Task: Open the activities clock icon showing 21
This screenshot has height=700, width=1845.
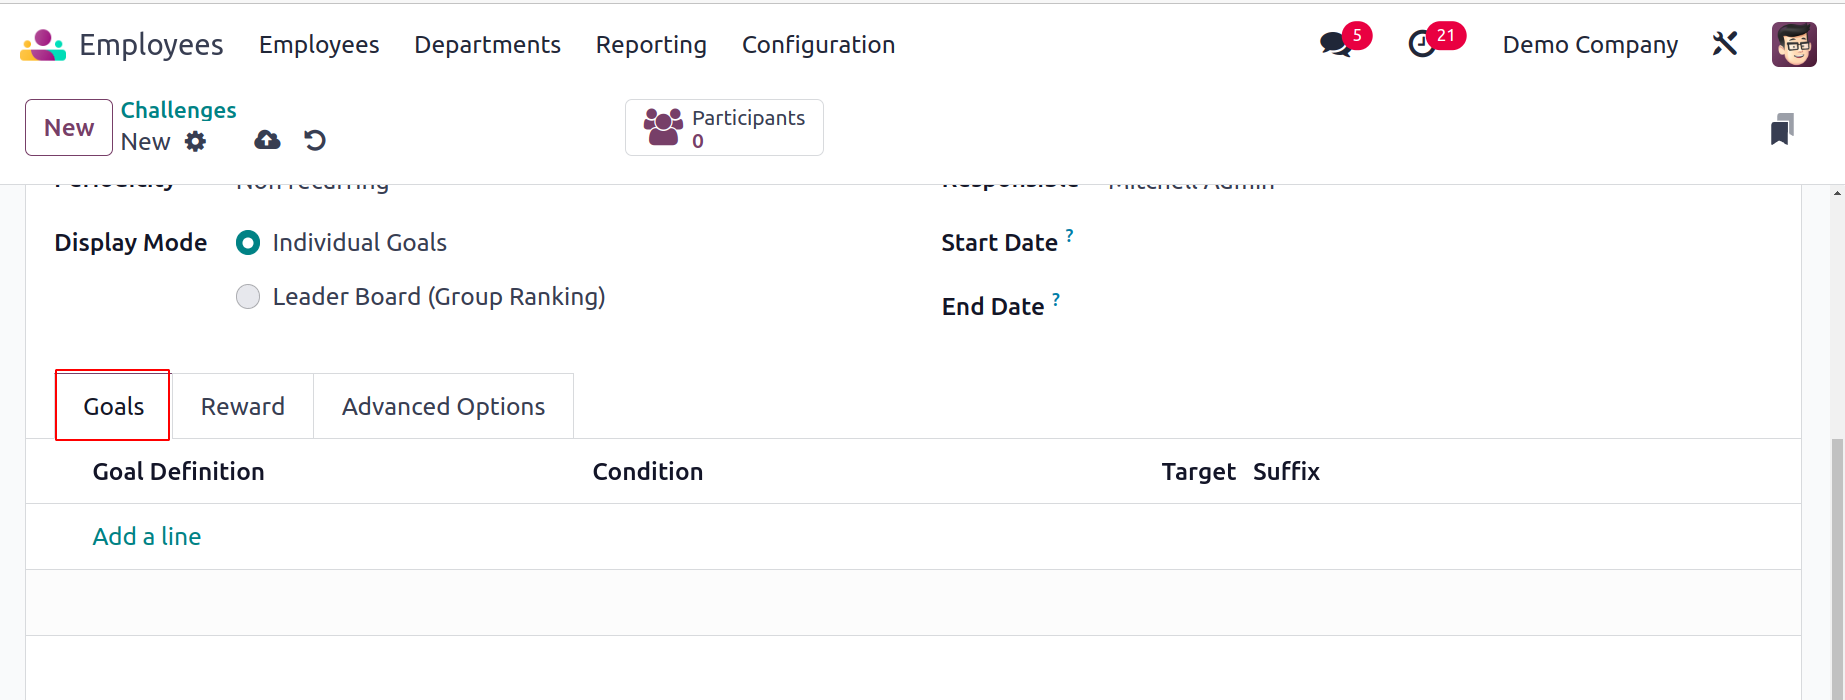Action: [1422, 44]
